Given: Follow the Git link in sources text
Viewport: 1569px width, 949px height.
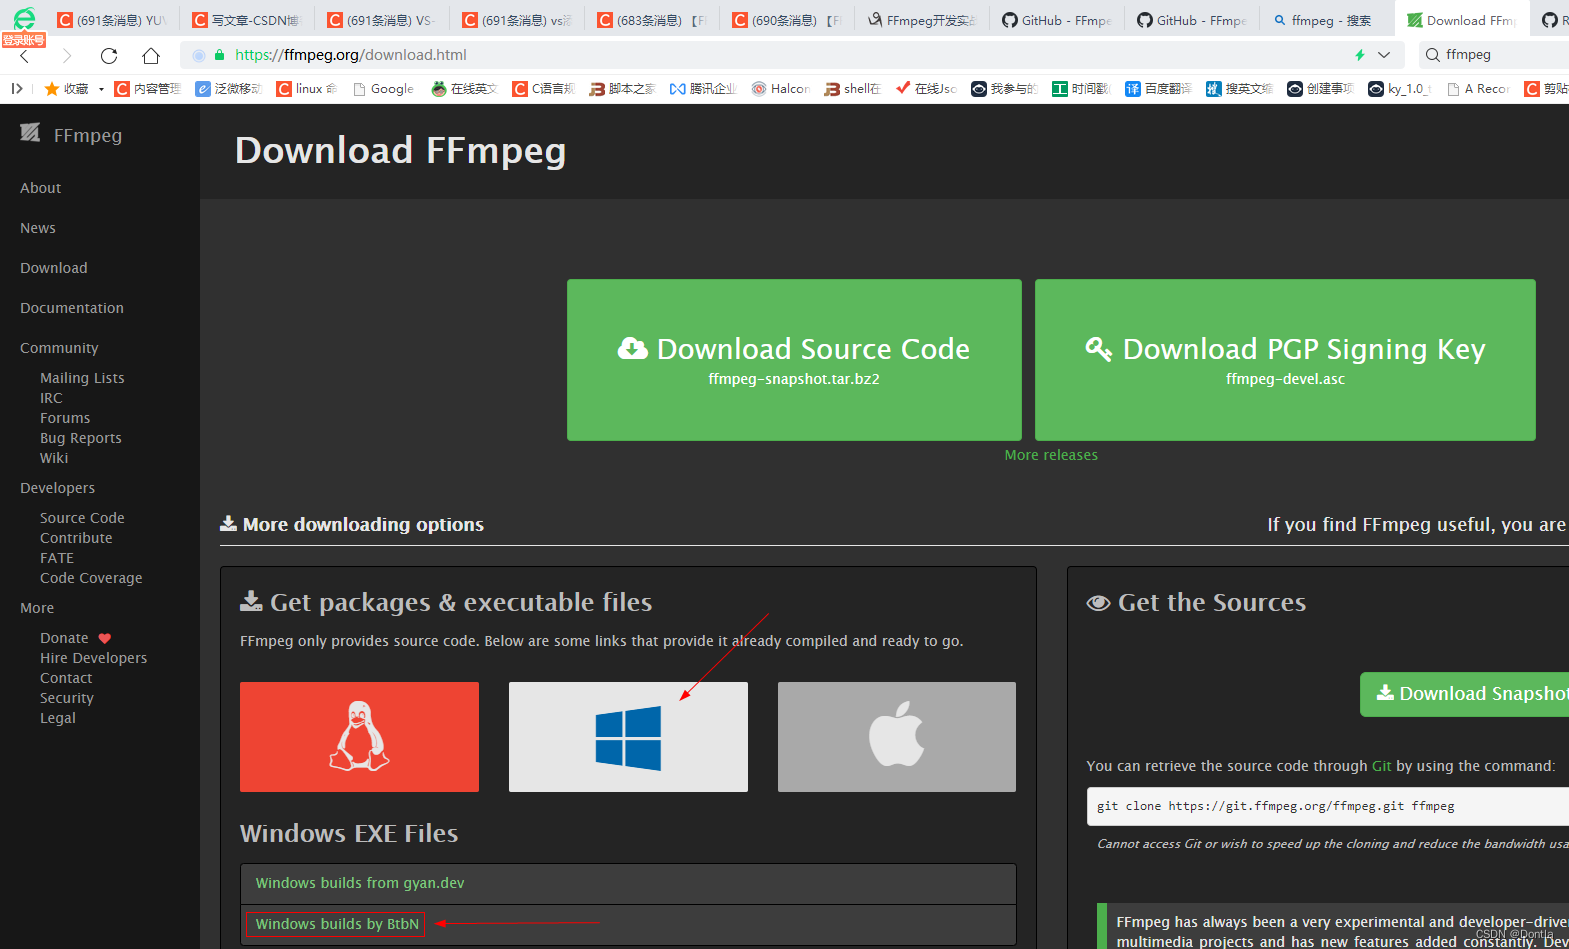Looking at the screenshot, I should tap(1382, 766).
